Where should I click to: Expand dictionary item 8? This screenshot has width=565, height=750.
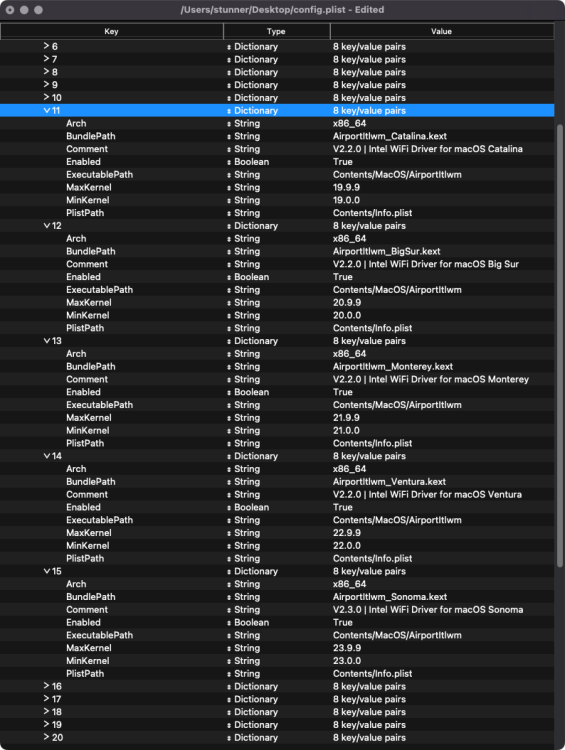coord(46,72)
